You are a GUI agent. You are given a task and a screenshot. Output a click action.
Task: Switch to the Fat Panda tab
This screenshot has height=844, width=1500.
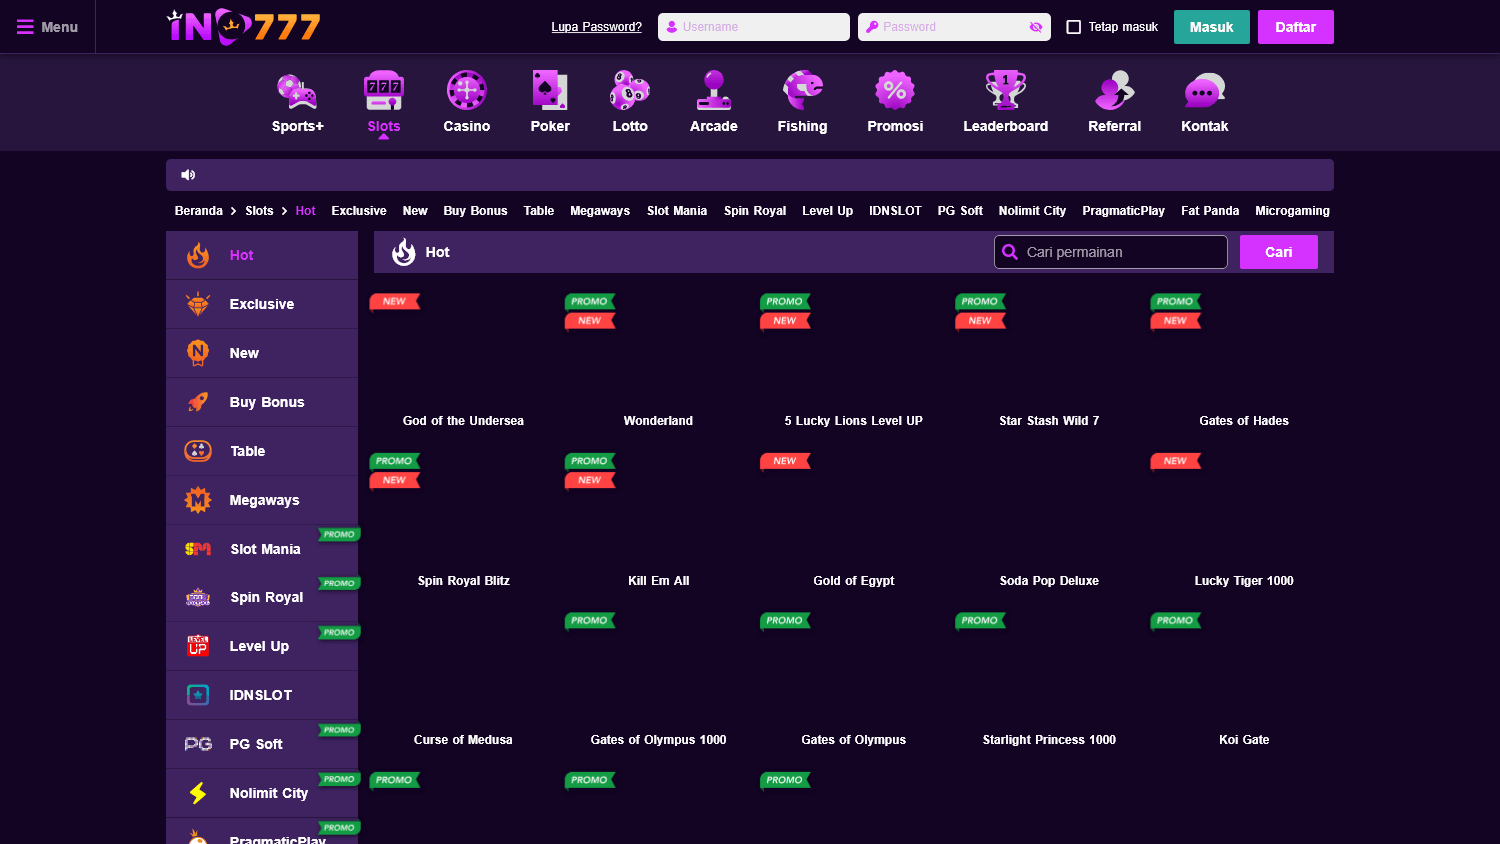tap(1210, 211)
